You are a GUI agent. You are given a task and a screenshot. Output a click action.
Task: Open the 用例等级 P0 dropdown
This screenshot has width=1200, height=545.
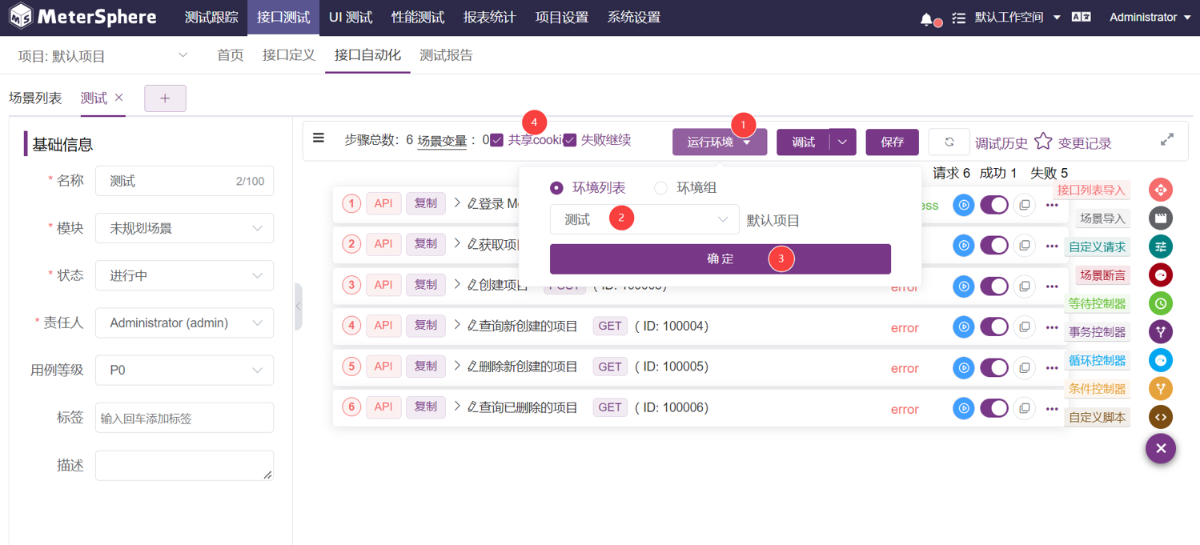184,370
